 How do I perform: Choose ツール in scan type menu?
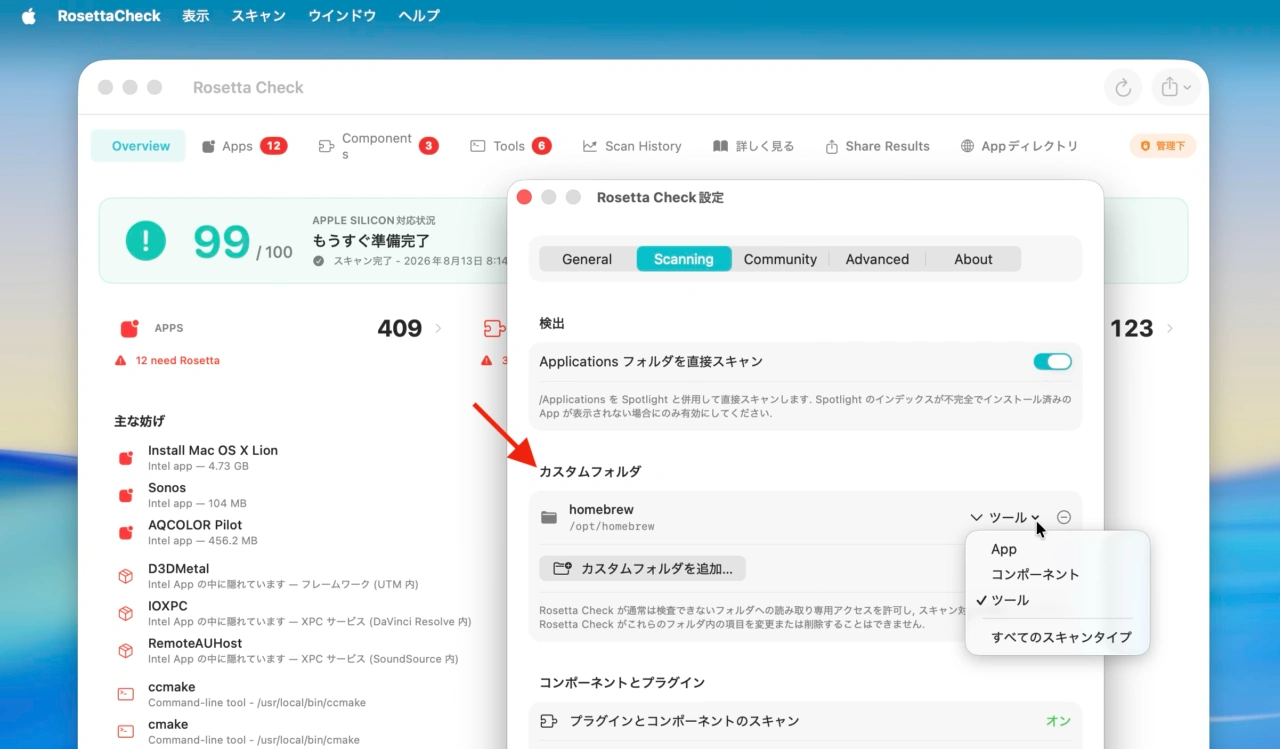point(1057,600)
